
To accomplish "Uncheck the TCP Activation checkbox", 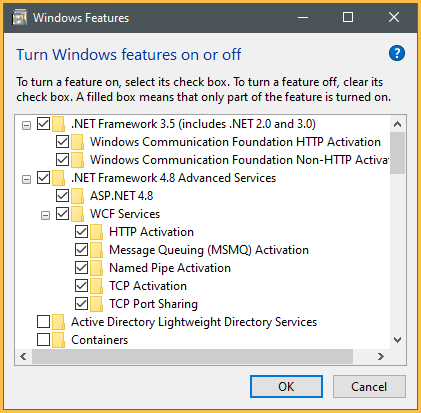I will tap(81, 286).
